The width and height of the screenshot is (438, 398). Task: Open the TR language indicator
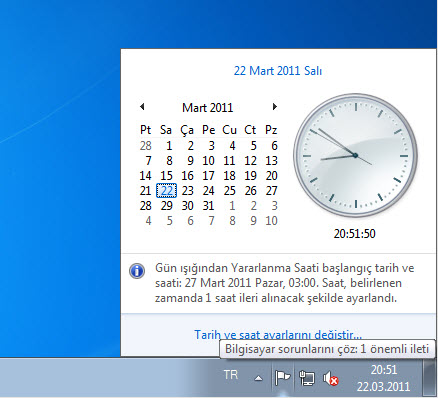pos(231,375)
